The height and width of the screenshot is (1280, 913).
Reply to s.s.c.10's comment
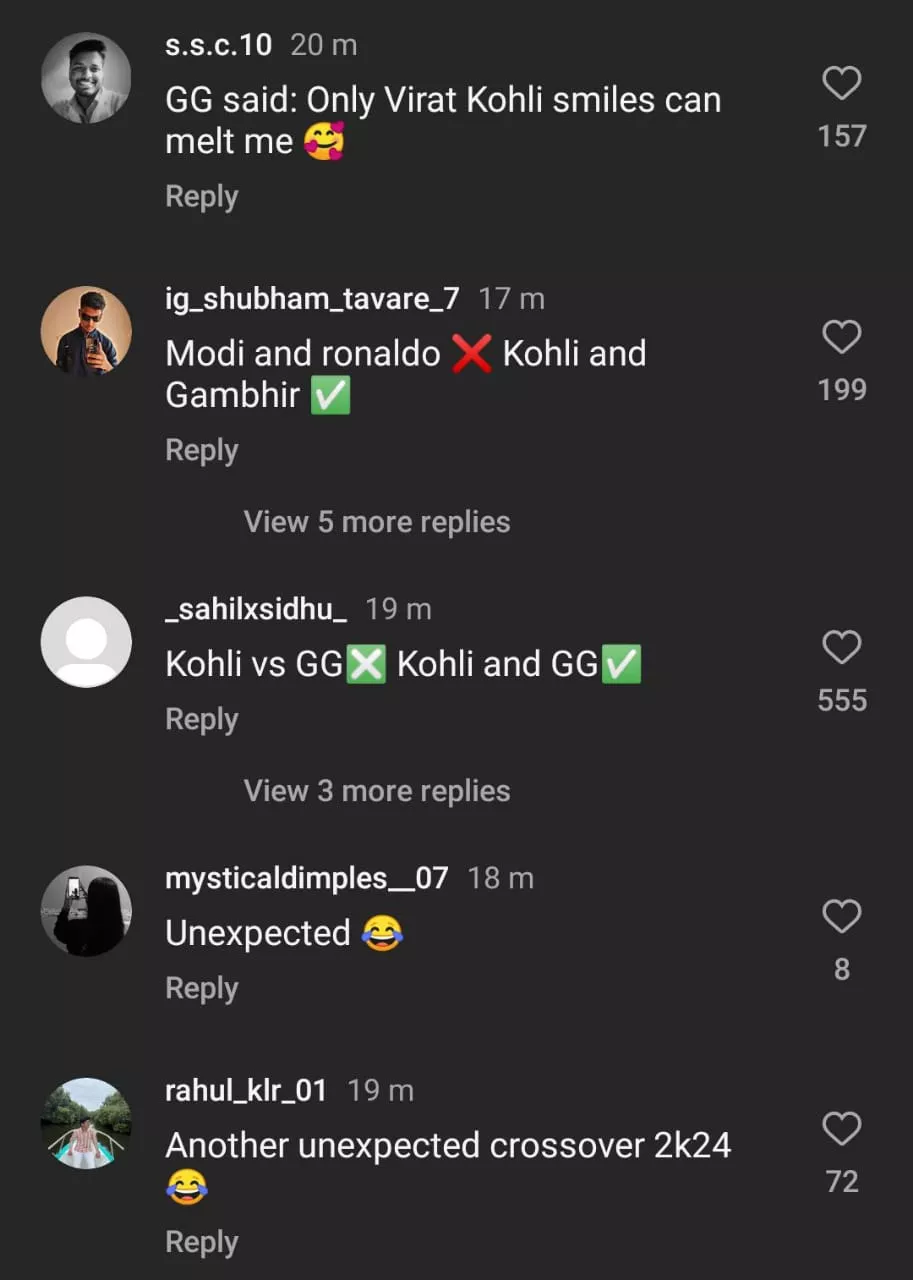pyautogui.click(x=201, y=197)
